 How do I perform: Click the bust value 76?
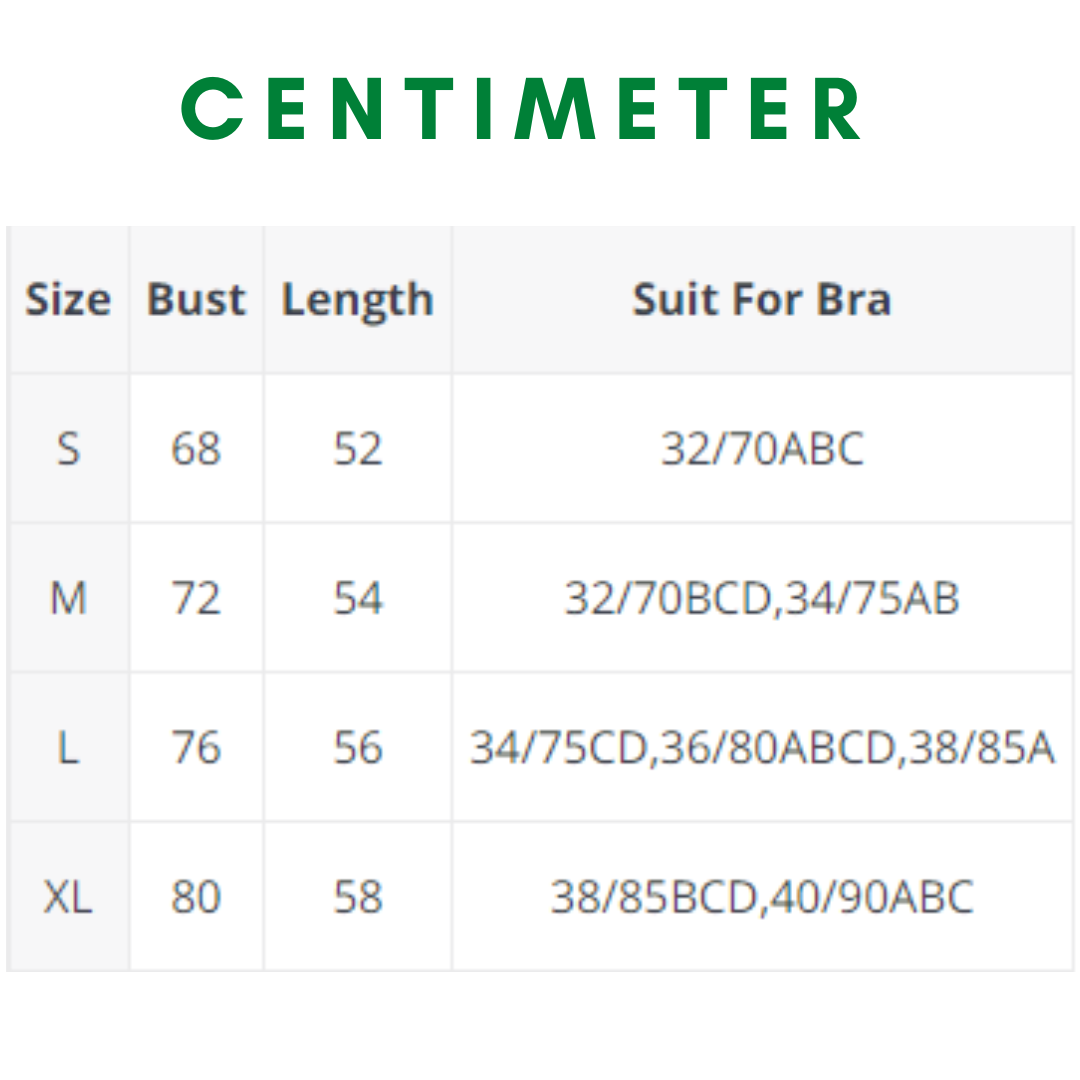[x=196, y=747]
